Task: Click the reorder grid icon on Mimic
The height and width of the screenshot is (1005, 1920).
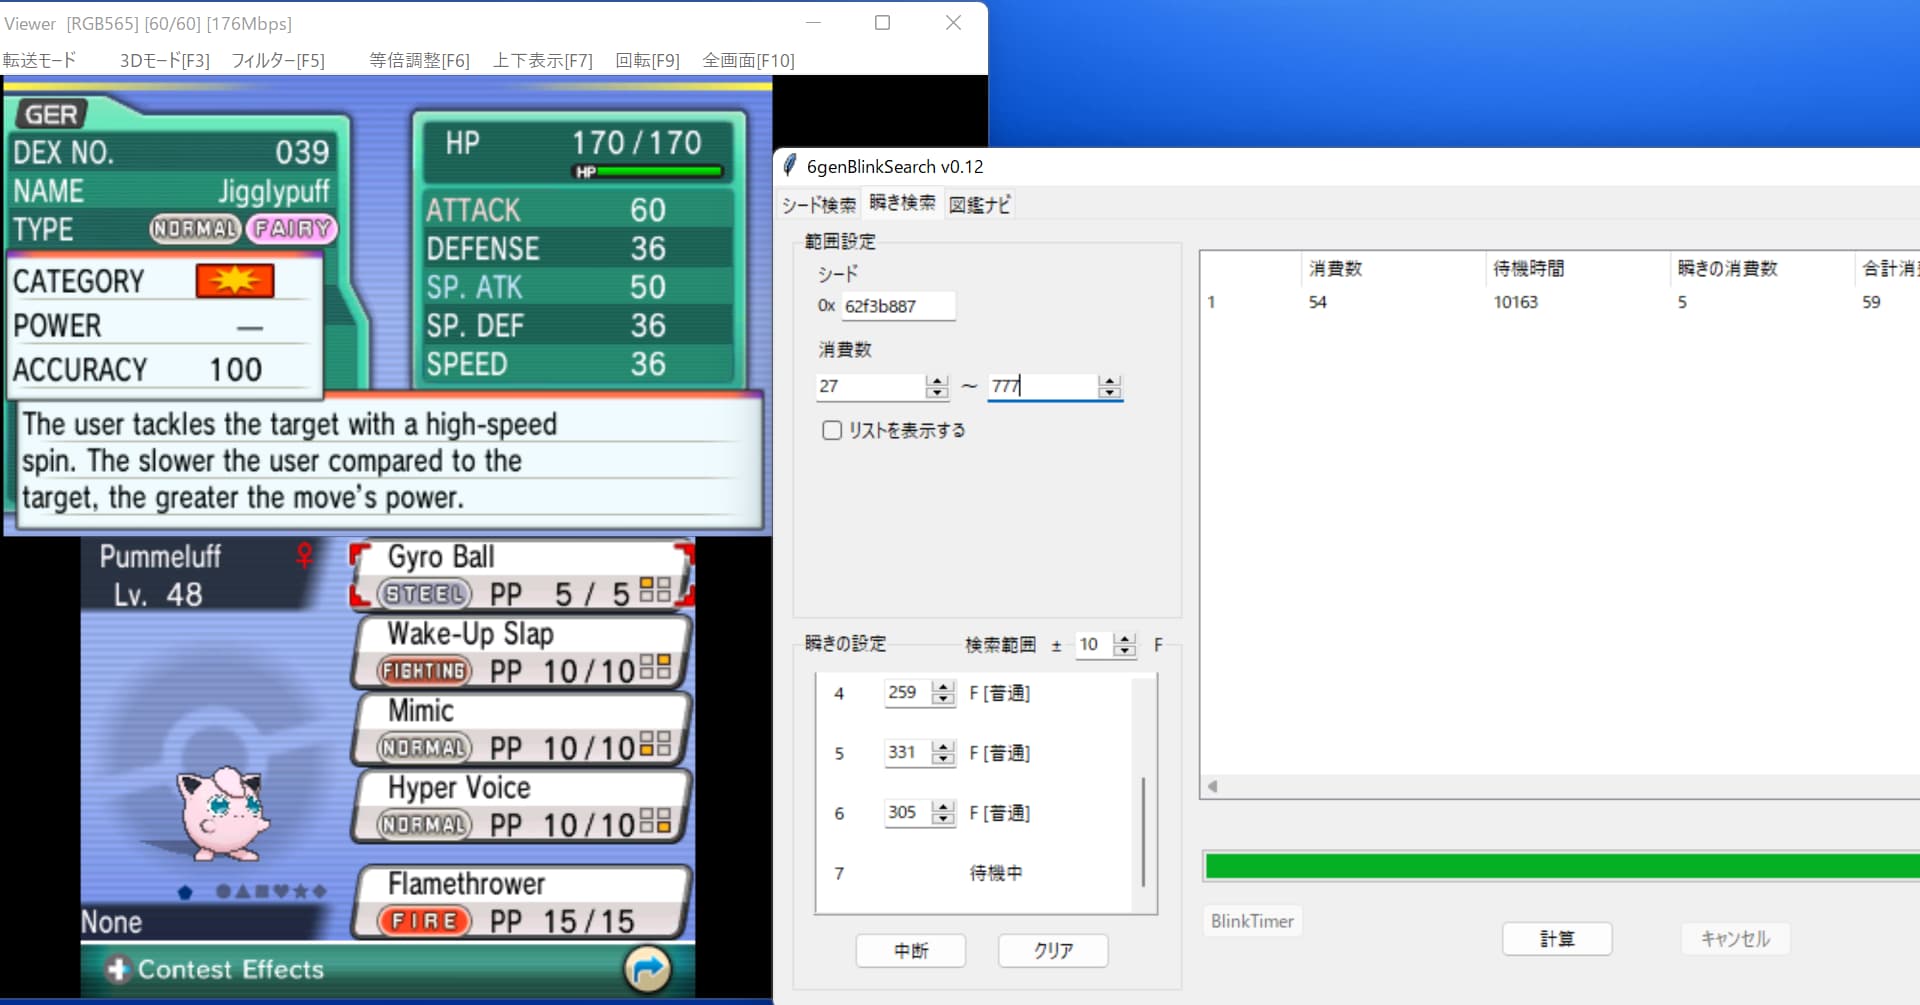Action: [x=655, y=743]
